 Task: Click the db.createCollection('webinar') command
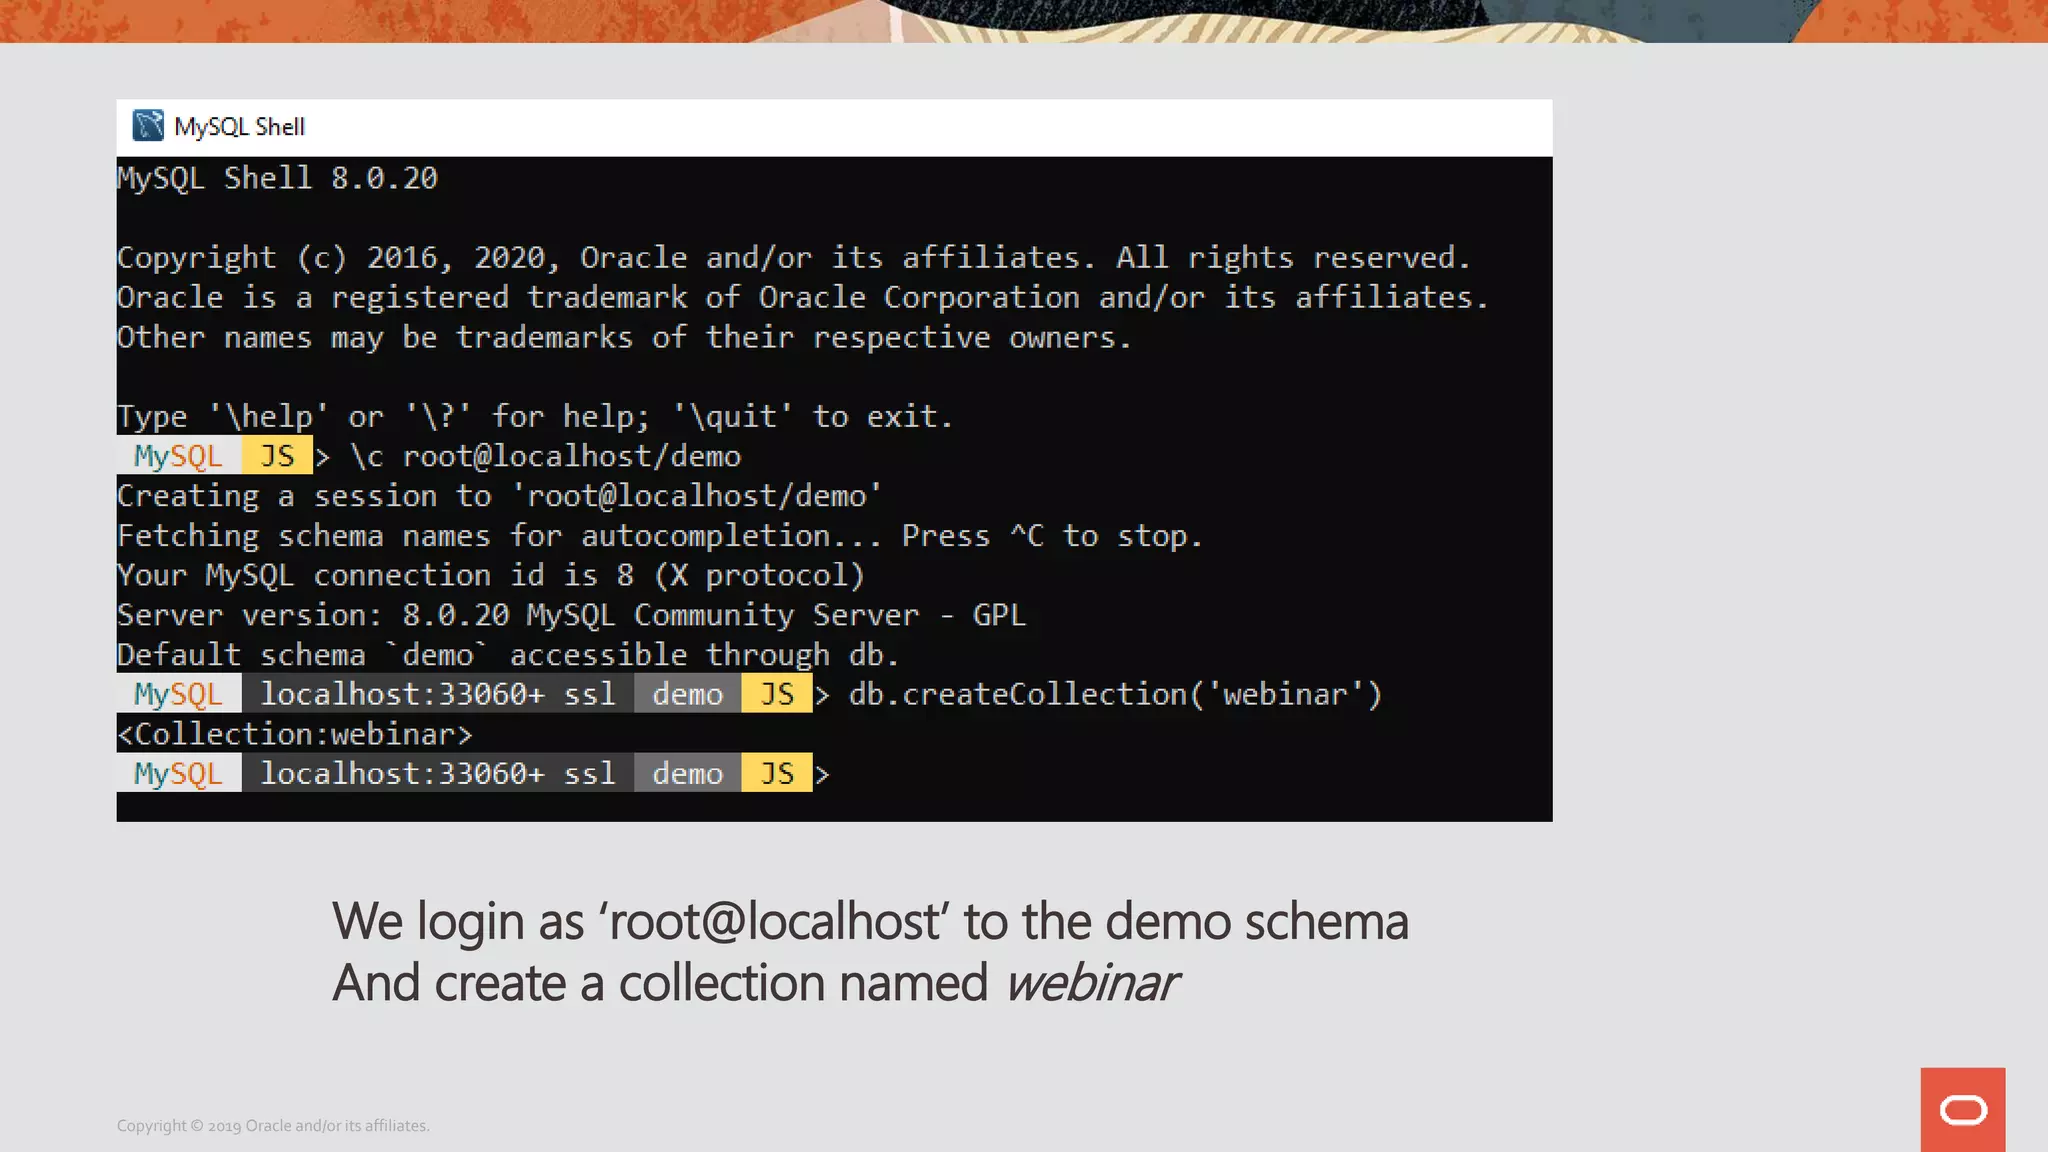[1115, 694]
